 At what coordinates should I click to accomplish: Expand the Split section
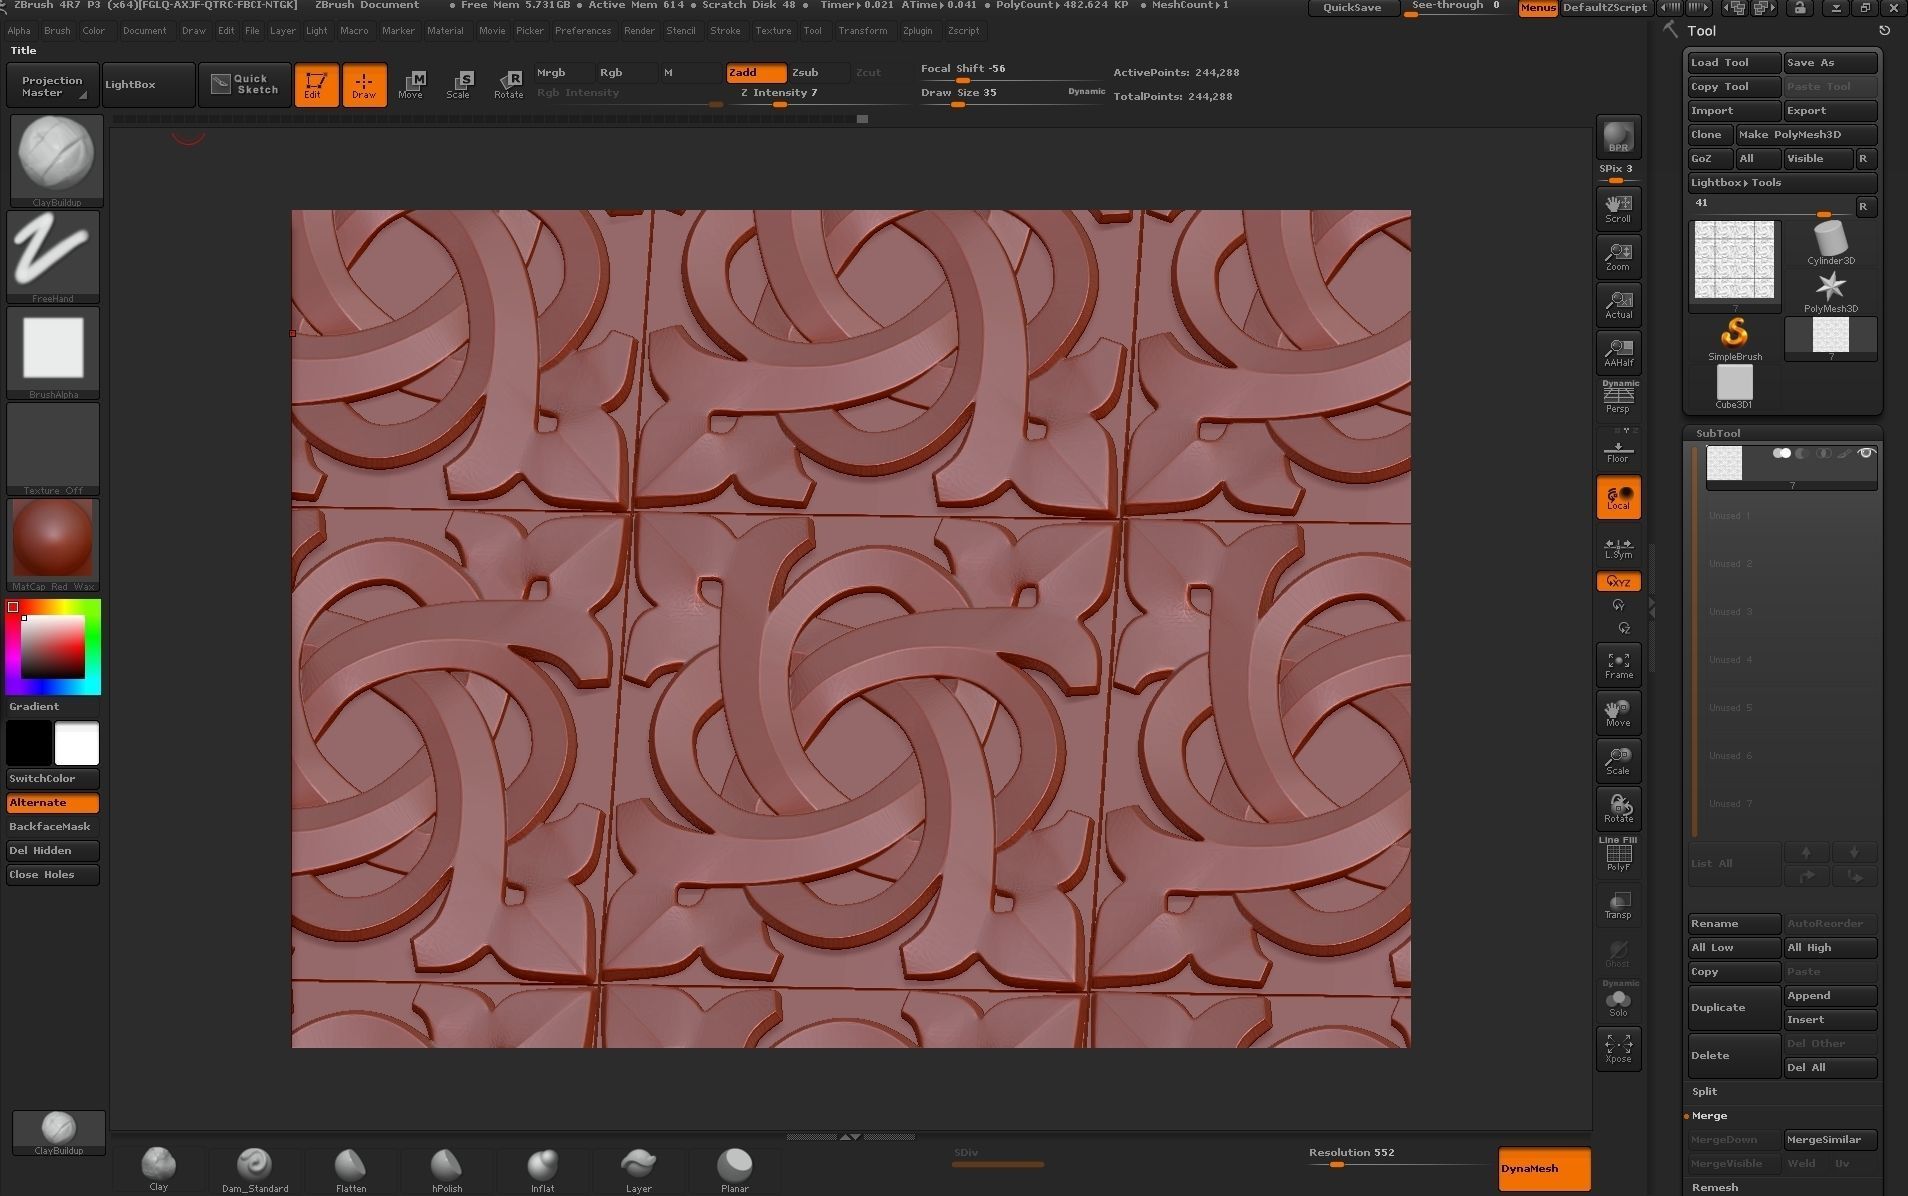(1704, 1091)
